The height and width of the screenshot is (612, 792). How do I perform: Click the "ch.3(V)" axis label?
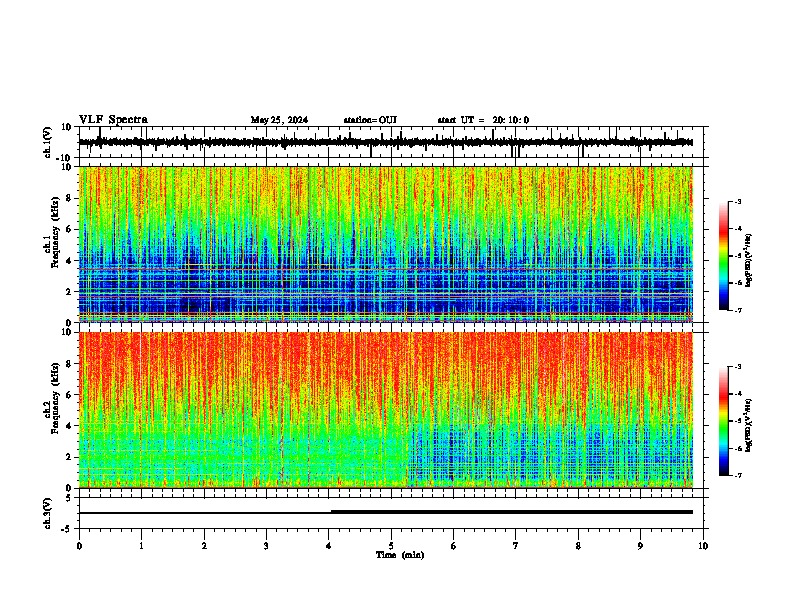[48, 513]
